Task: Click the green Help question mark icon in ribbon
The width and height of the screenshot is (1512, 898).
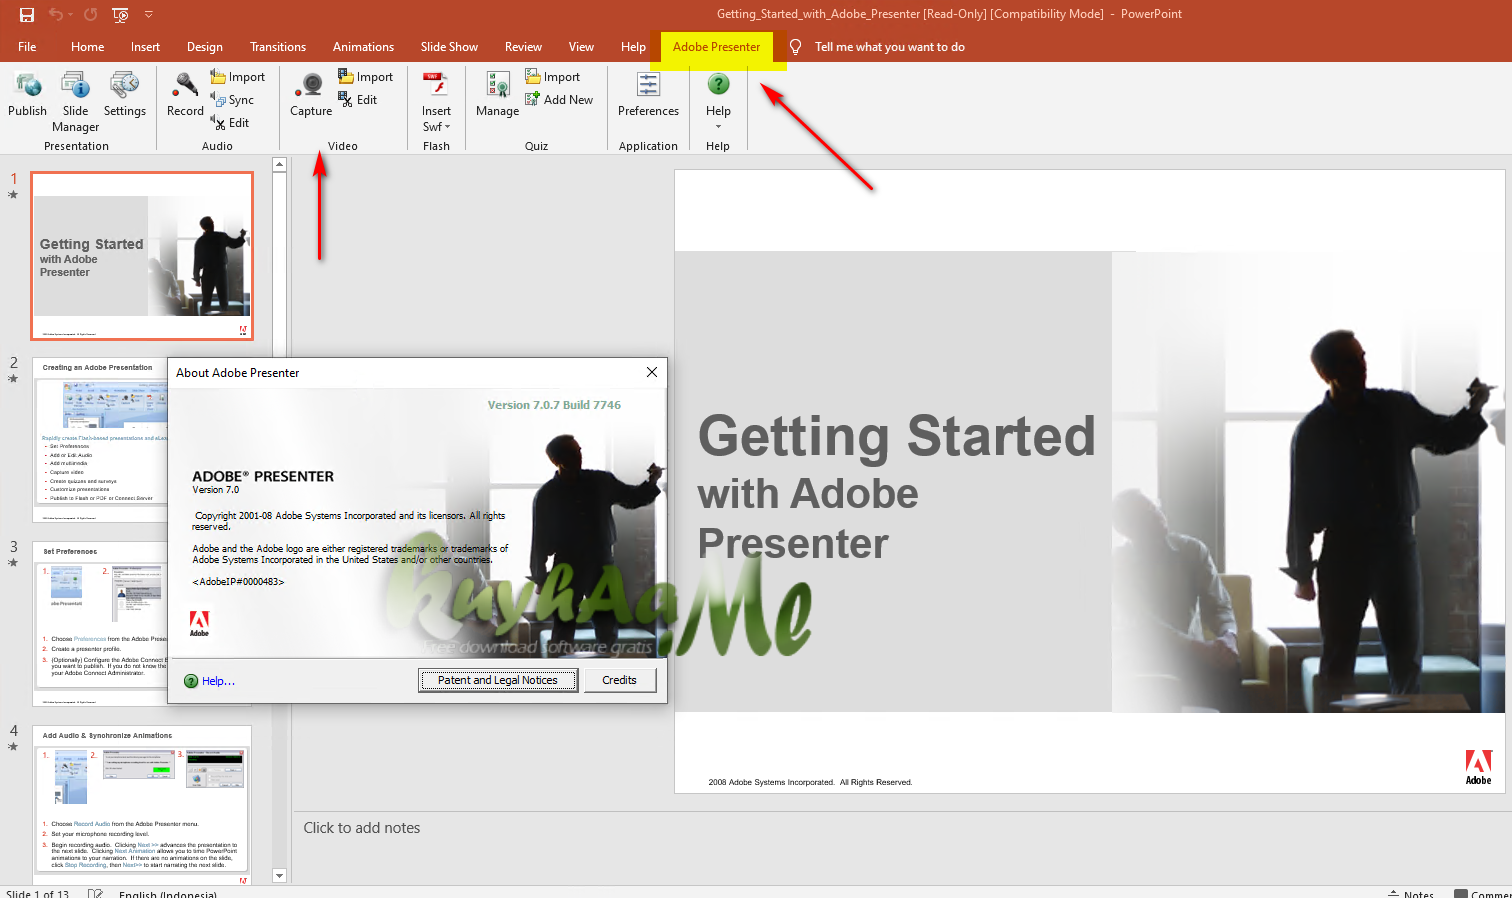Action: tap(718, 85)
